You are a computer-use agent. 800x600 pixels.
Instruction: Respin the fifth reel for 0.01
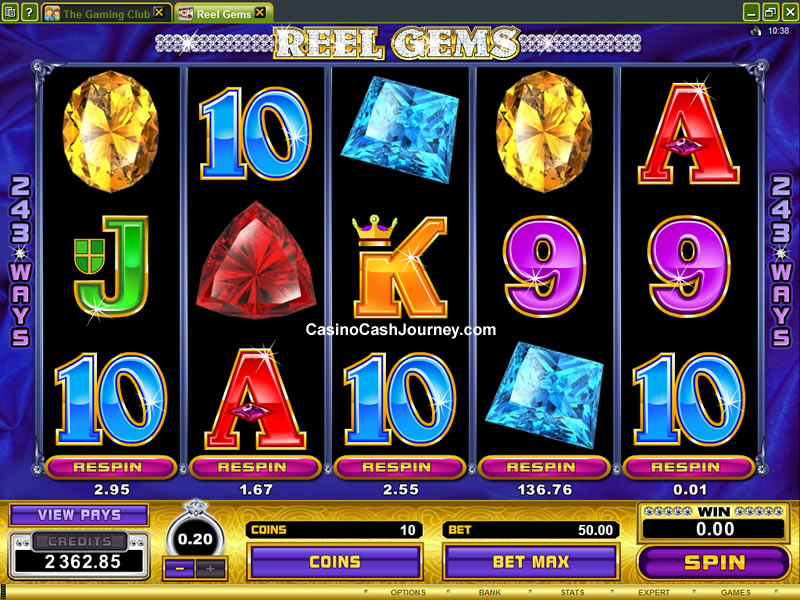(687, 467)
